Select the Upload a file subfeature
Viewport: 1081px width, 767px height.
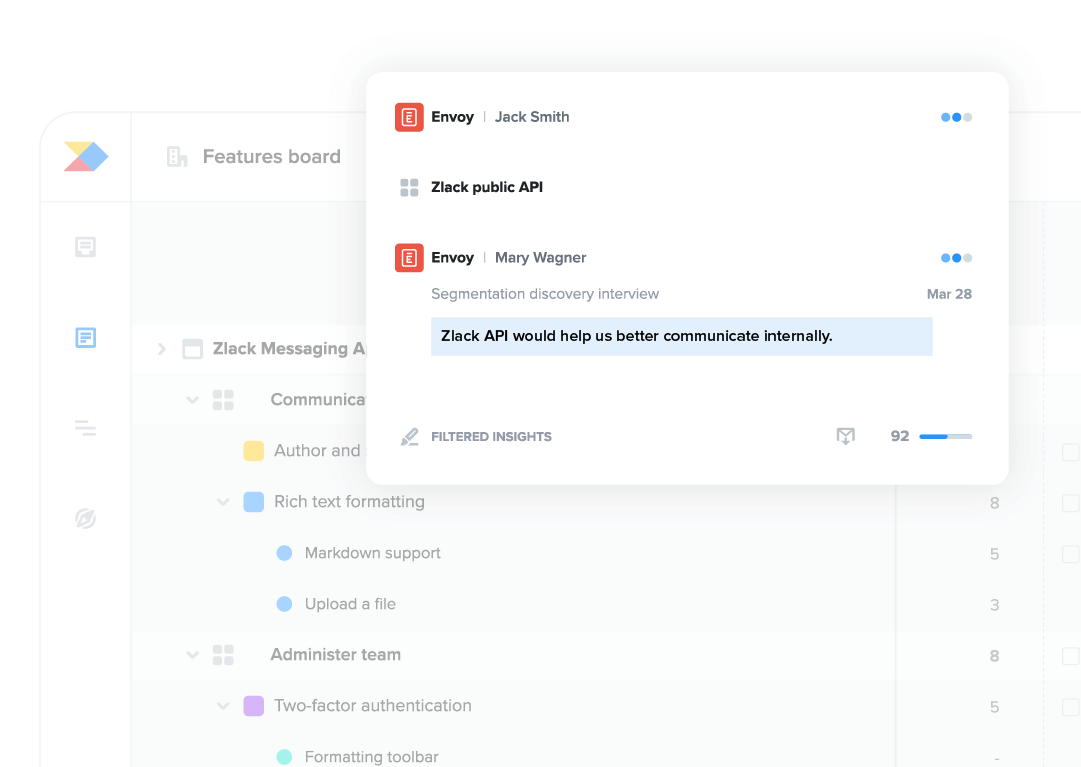(x=350, y=604)
